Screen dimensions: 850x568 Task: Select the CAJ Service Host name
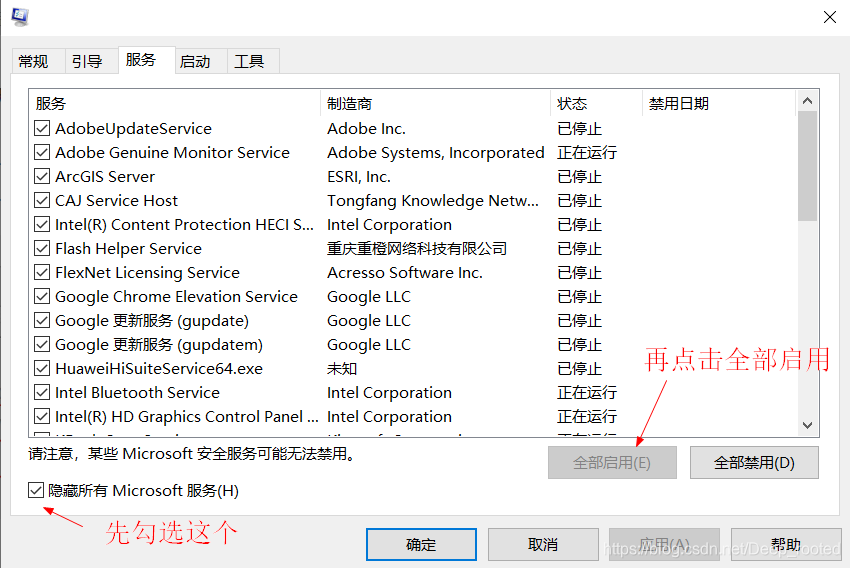116,201
